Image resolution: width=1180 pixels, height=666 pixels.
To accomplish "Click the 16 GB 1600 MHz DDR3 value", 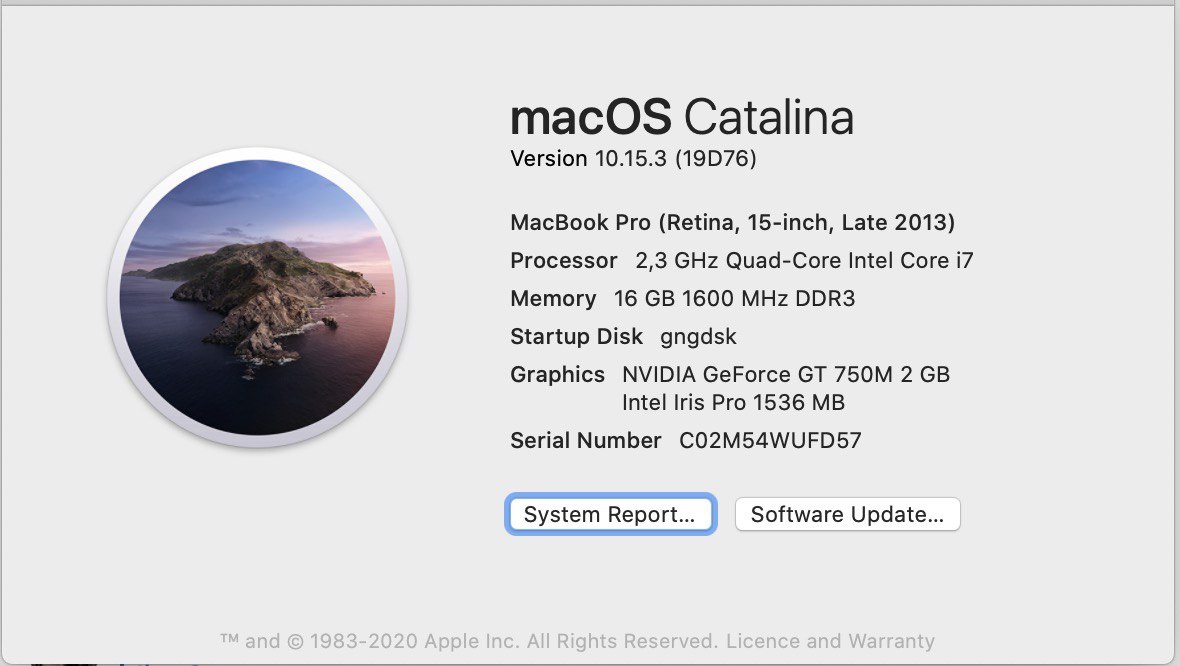I will click(734, 299).
